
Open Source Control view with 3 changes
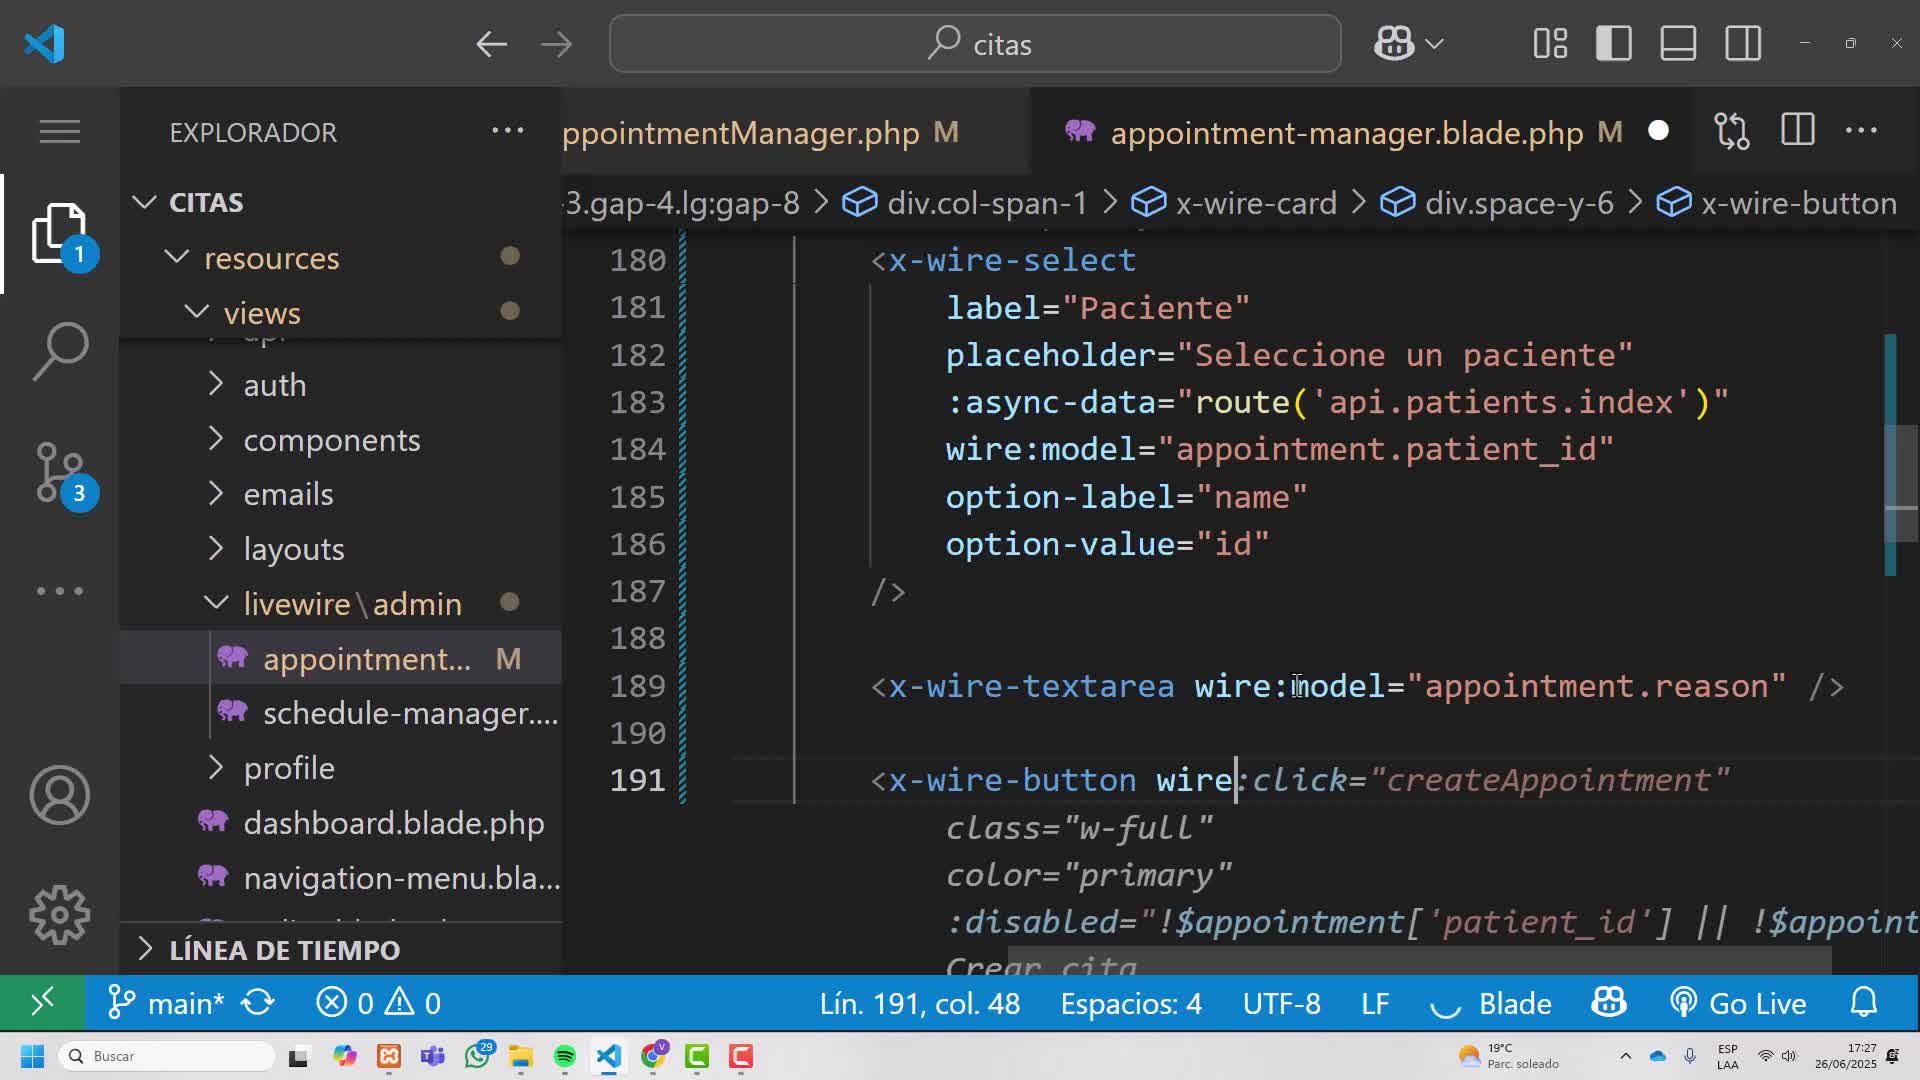pyautogui.click(x=60, y=472)
